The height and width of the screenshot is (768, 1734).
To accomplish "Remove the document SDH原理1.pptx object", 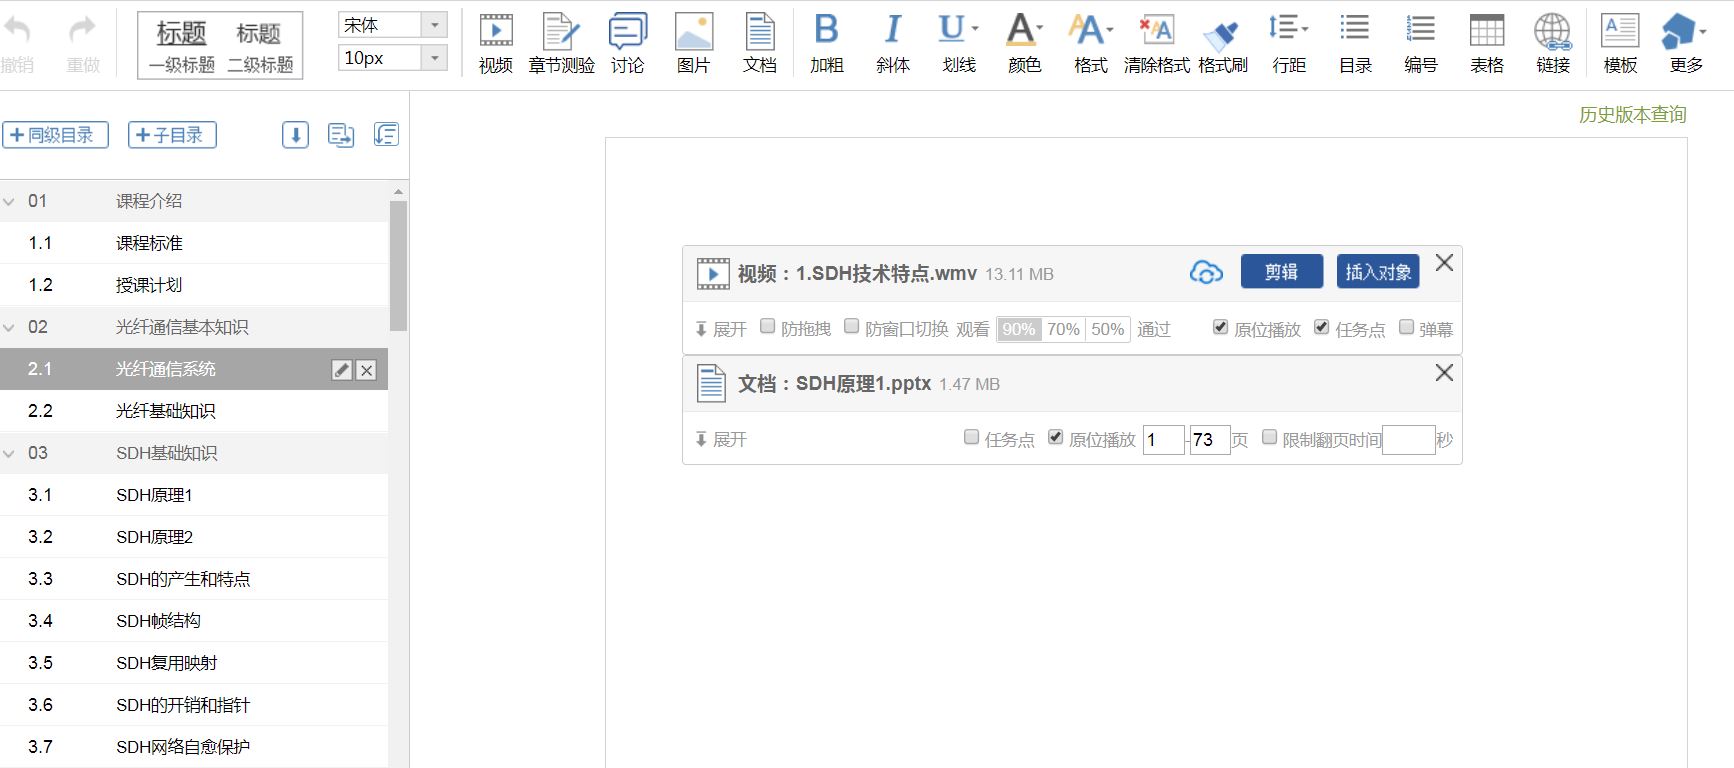I will click(x=1444, y=373).
